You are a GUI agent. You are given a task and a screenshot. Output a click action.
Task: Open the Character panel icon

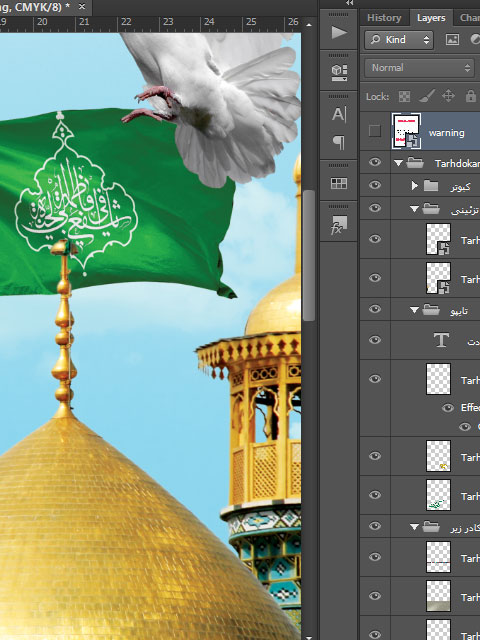(x=339, y=114)
